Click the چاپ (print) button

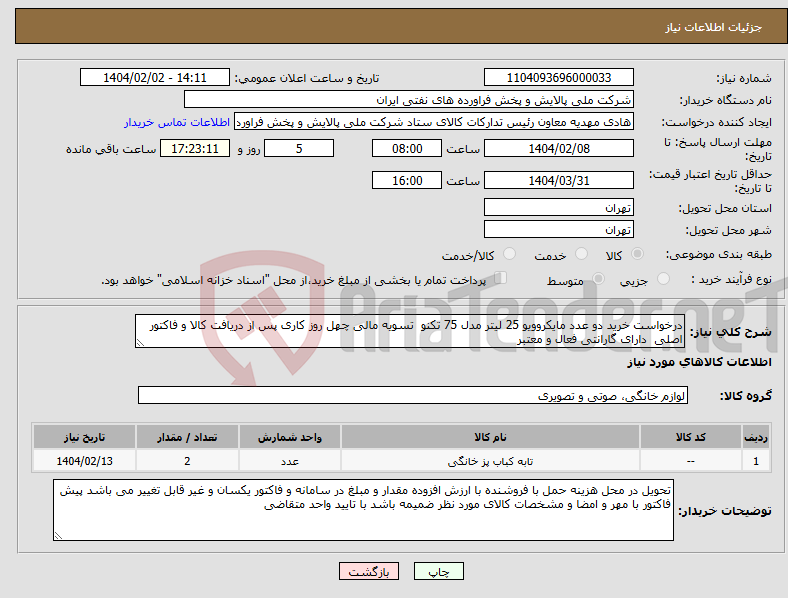pos(438,571)
